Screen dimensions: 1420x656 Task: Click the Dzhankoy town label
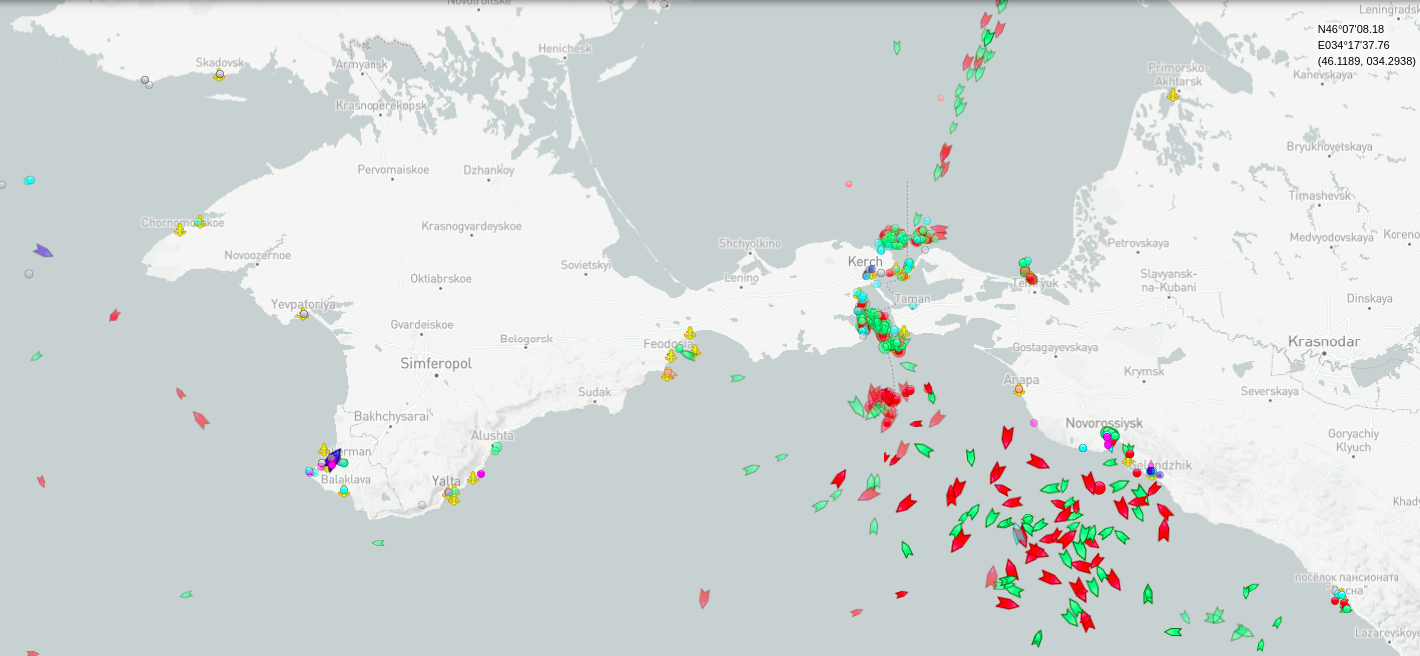[x=488, y=170]
